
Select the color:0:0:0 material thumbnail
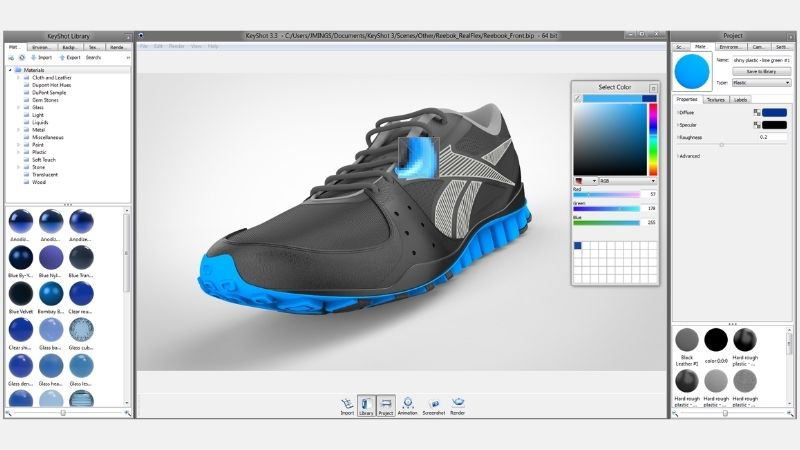point(716,339)
